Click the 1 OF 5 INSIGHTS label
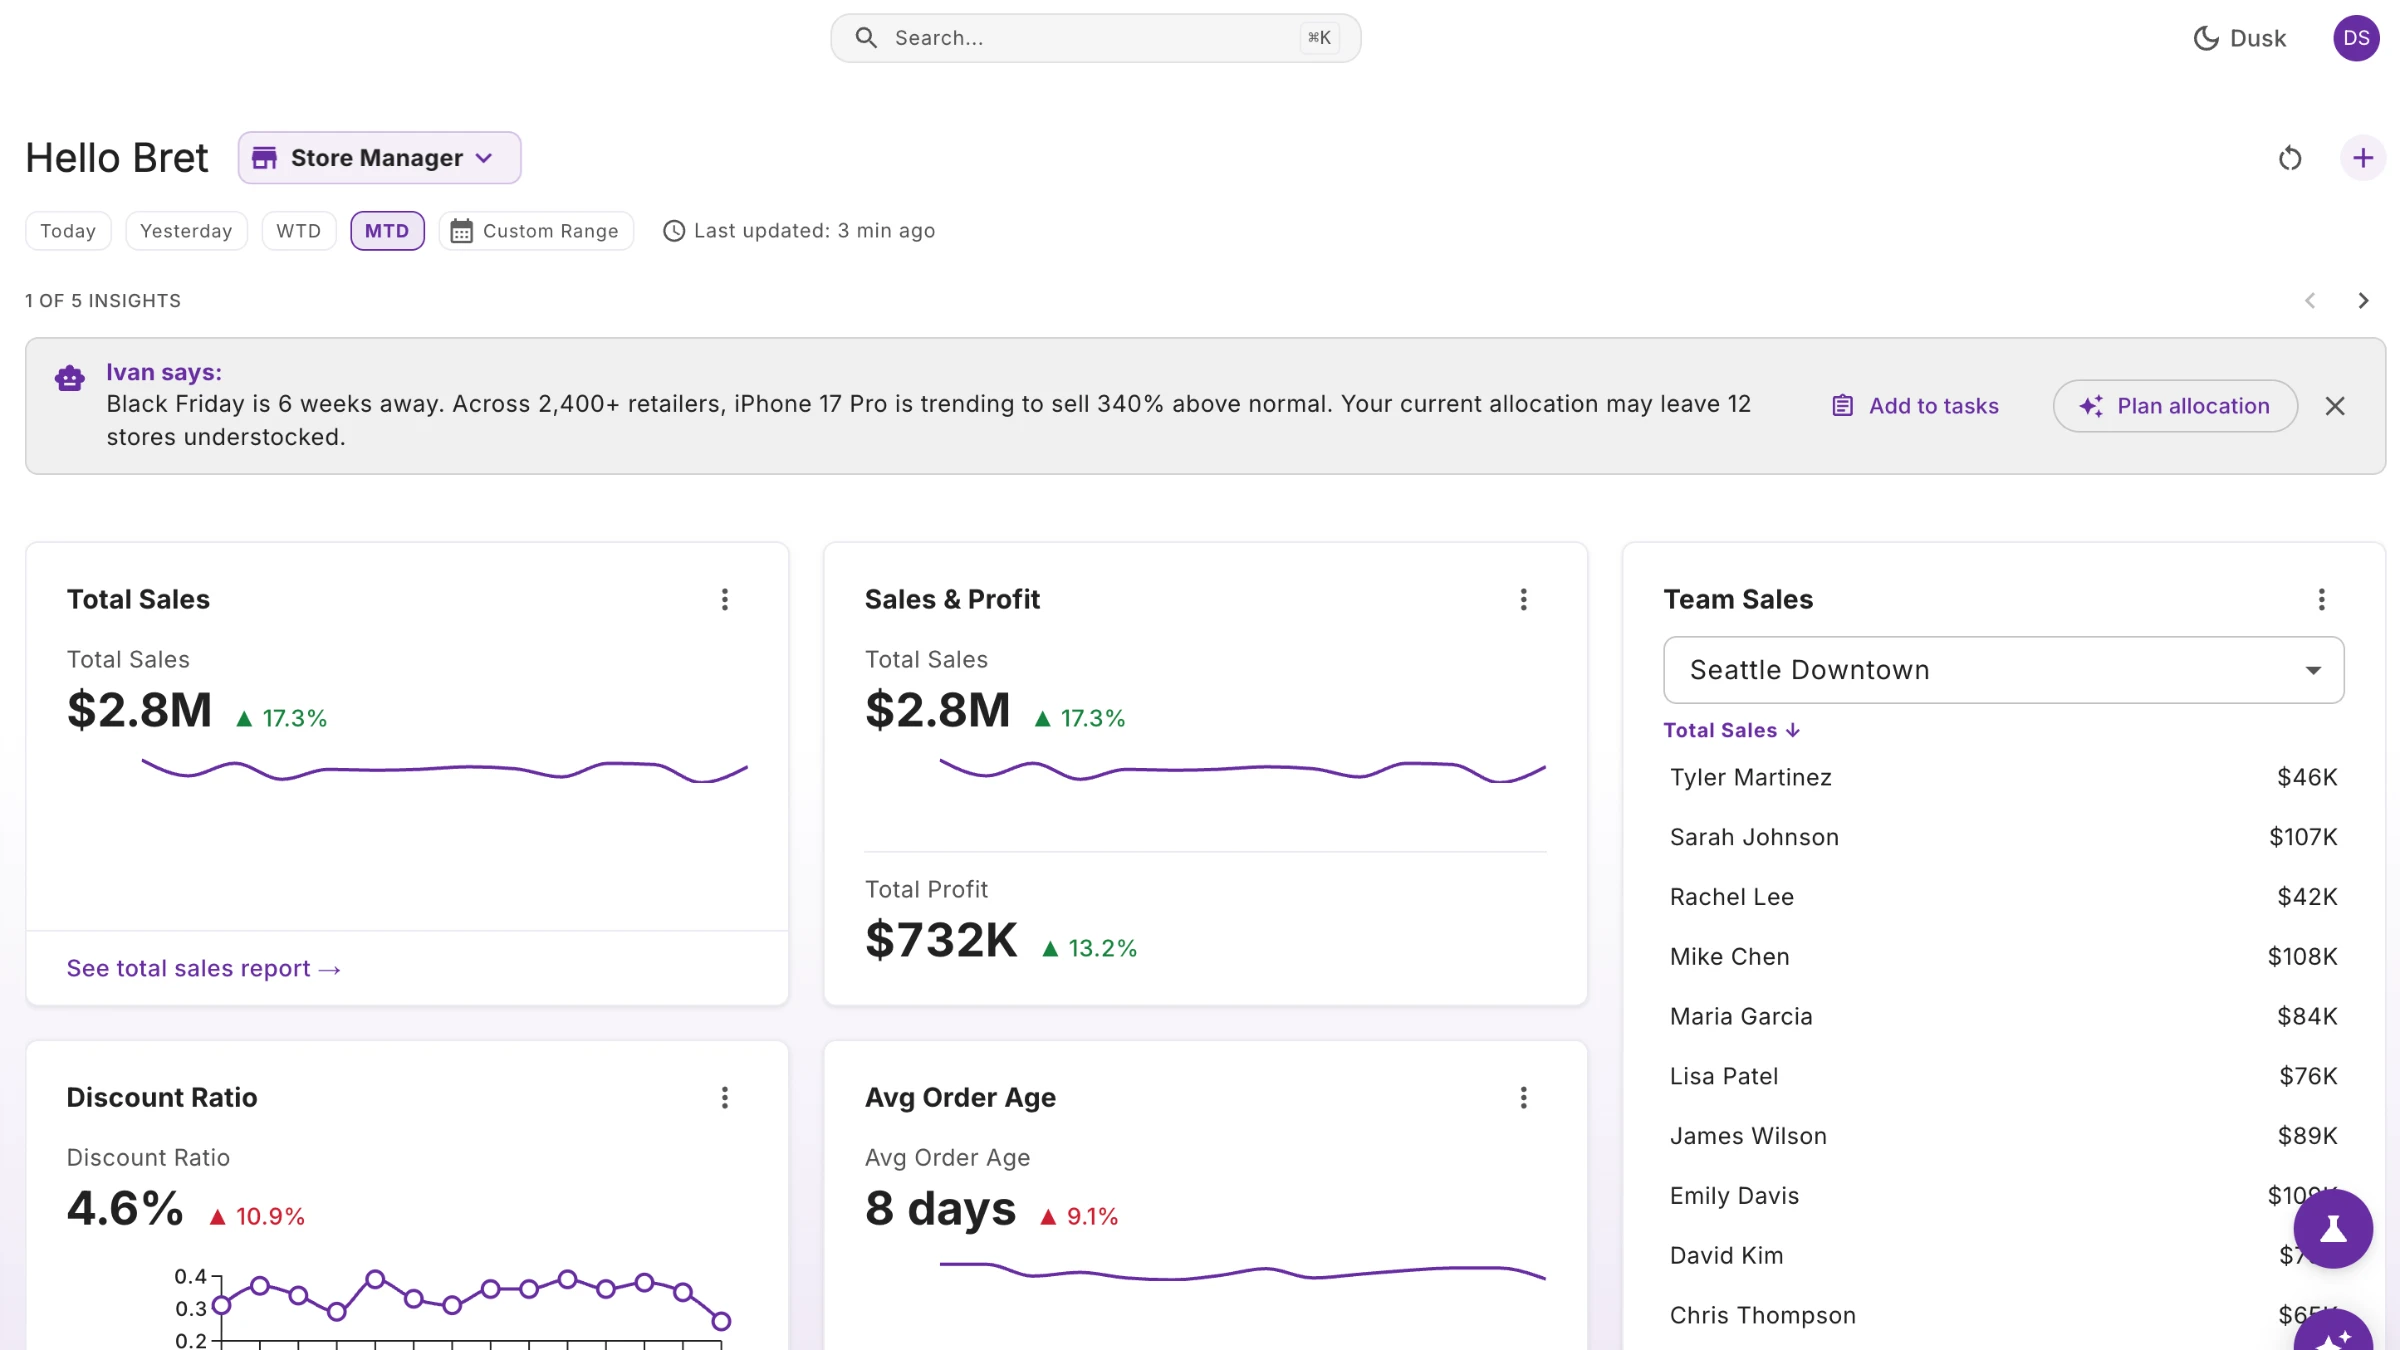This screenshot has height=1350, width=2400. coord(103,301)
